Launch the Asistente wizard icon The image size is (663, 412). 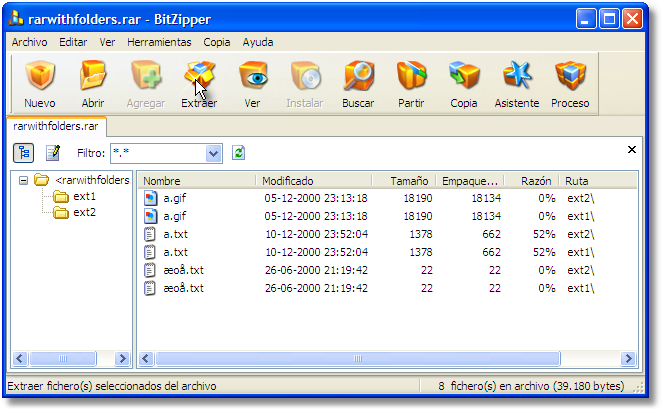coord(517,76)
